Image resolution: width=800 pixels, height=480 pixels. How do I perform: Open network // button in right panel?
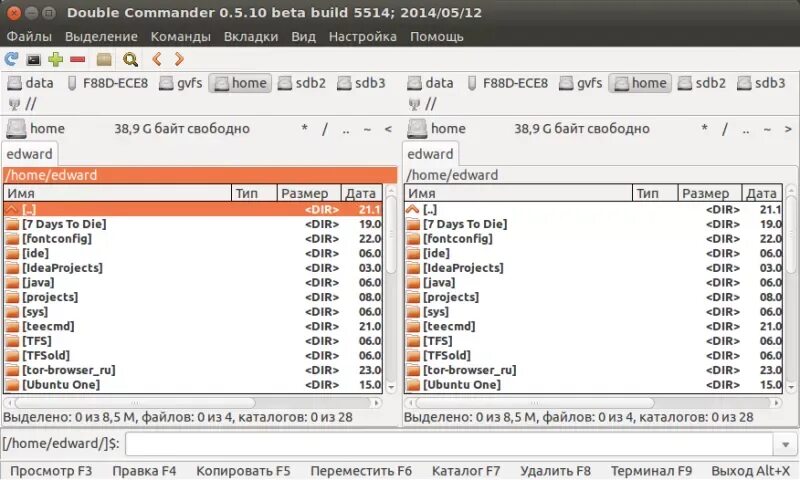[x=423, y=104]
